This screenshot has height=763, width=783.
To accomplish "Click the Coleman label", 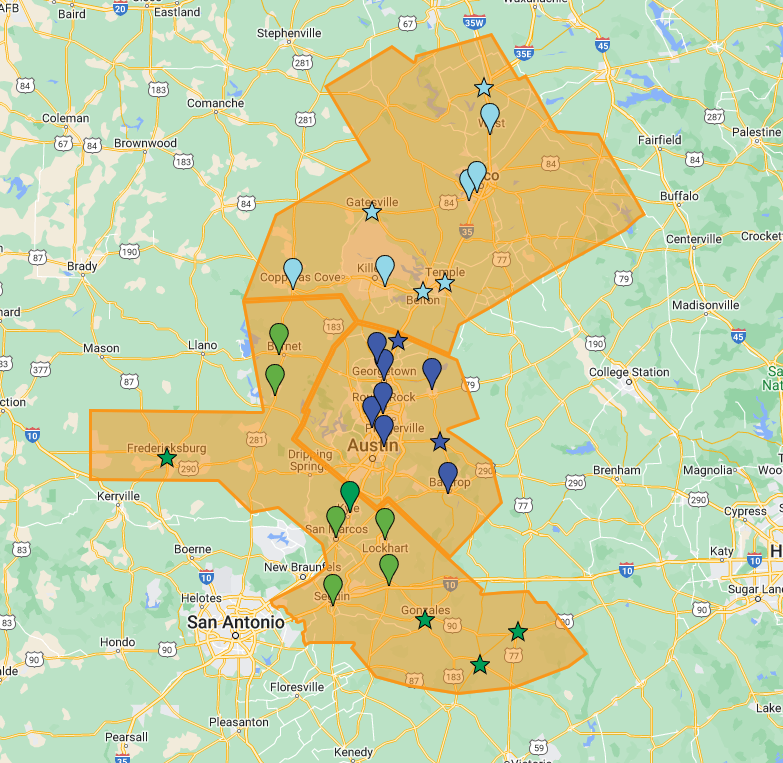I will pyautogui.click(x=65, y=118).
